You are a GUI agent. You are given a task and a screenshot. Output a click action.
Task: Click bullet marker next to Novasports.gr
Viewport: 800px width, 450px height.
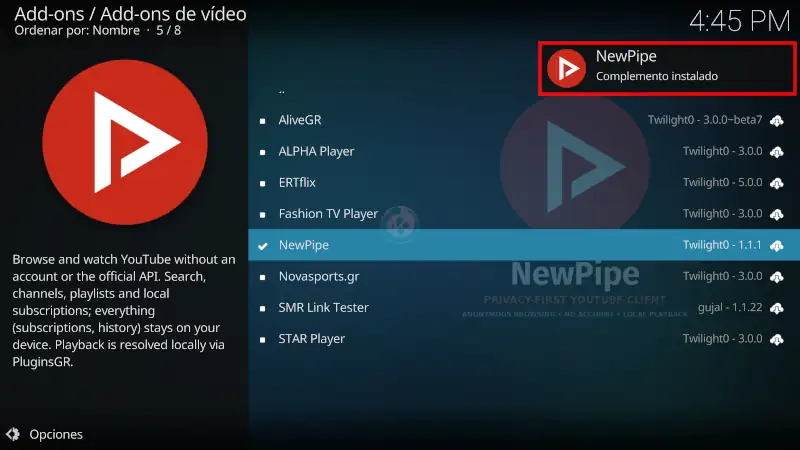(262, 278)
